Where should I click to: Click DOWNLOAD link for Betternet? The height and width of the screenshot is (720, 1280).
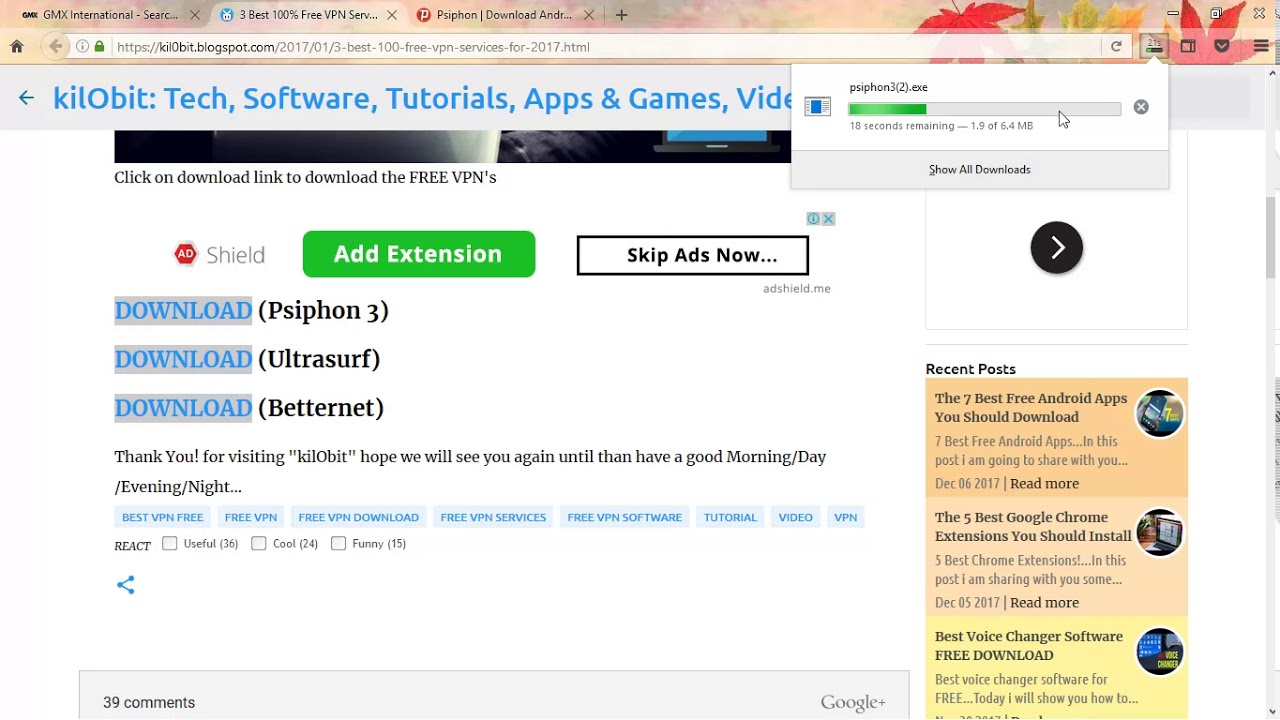pyautogui.click(x=183, y=408)
